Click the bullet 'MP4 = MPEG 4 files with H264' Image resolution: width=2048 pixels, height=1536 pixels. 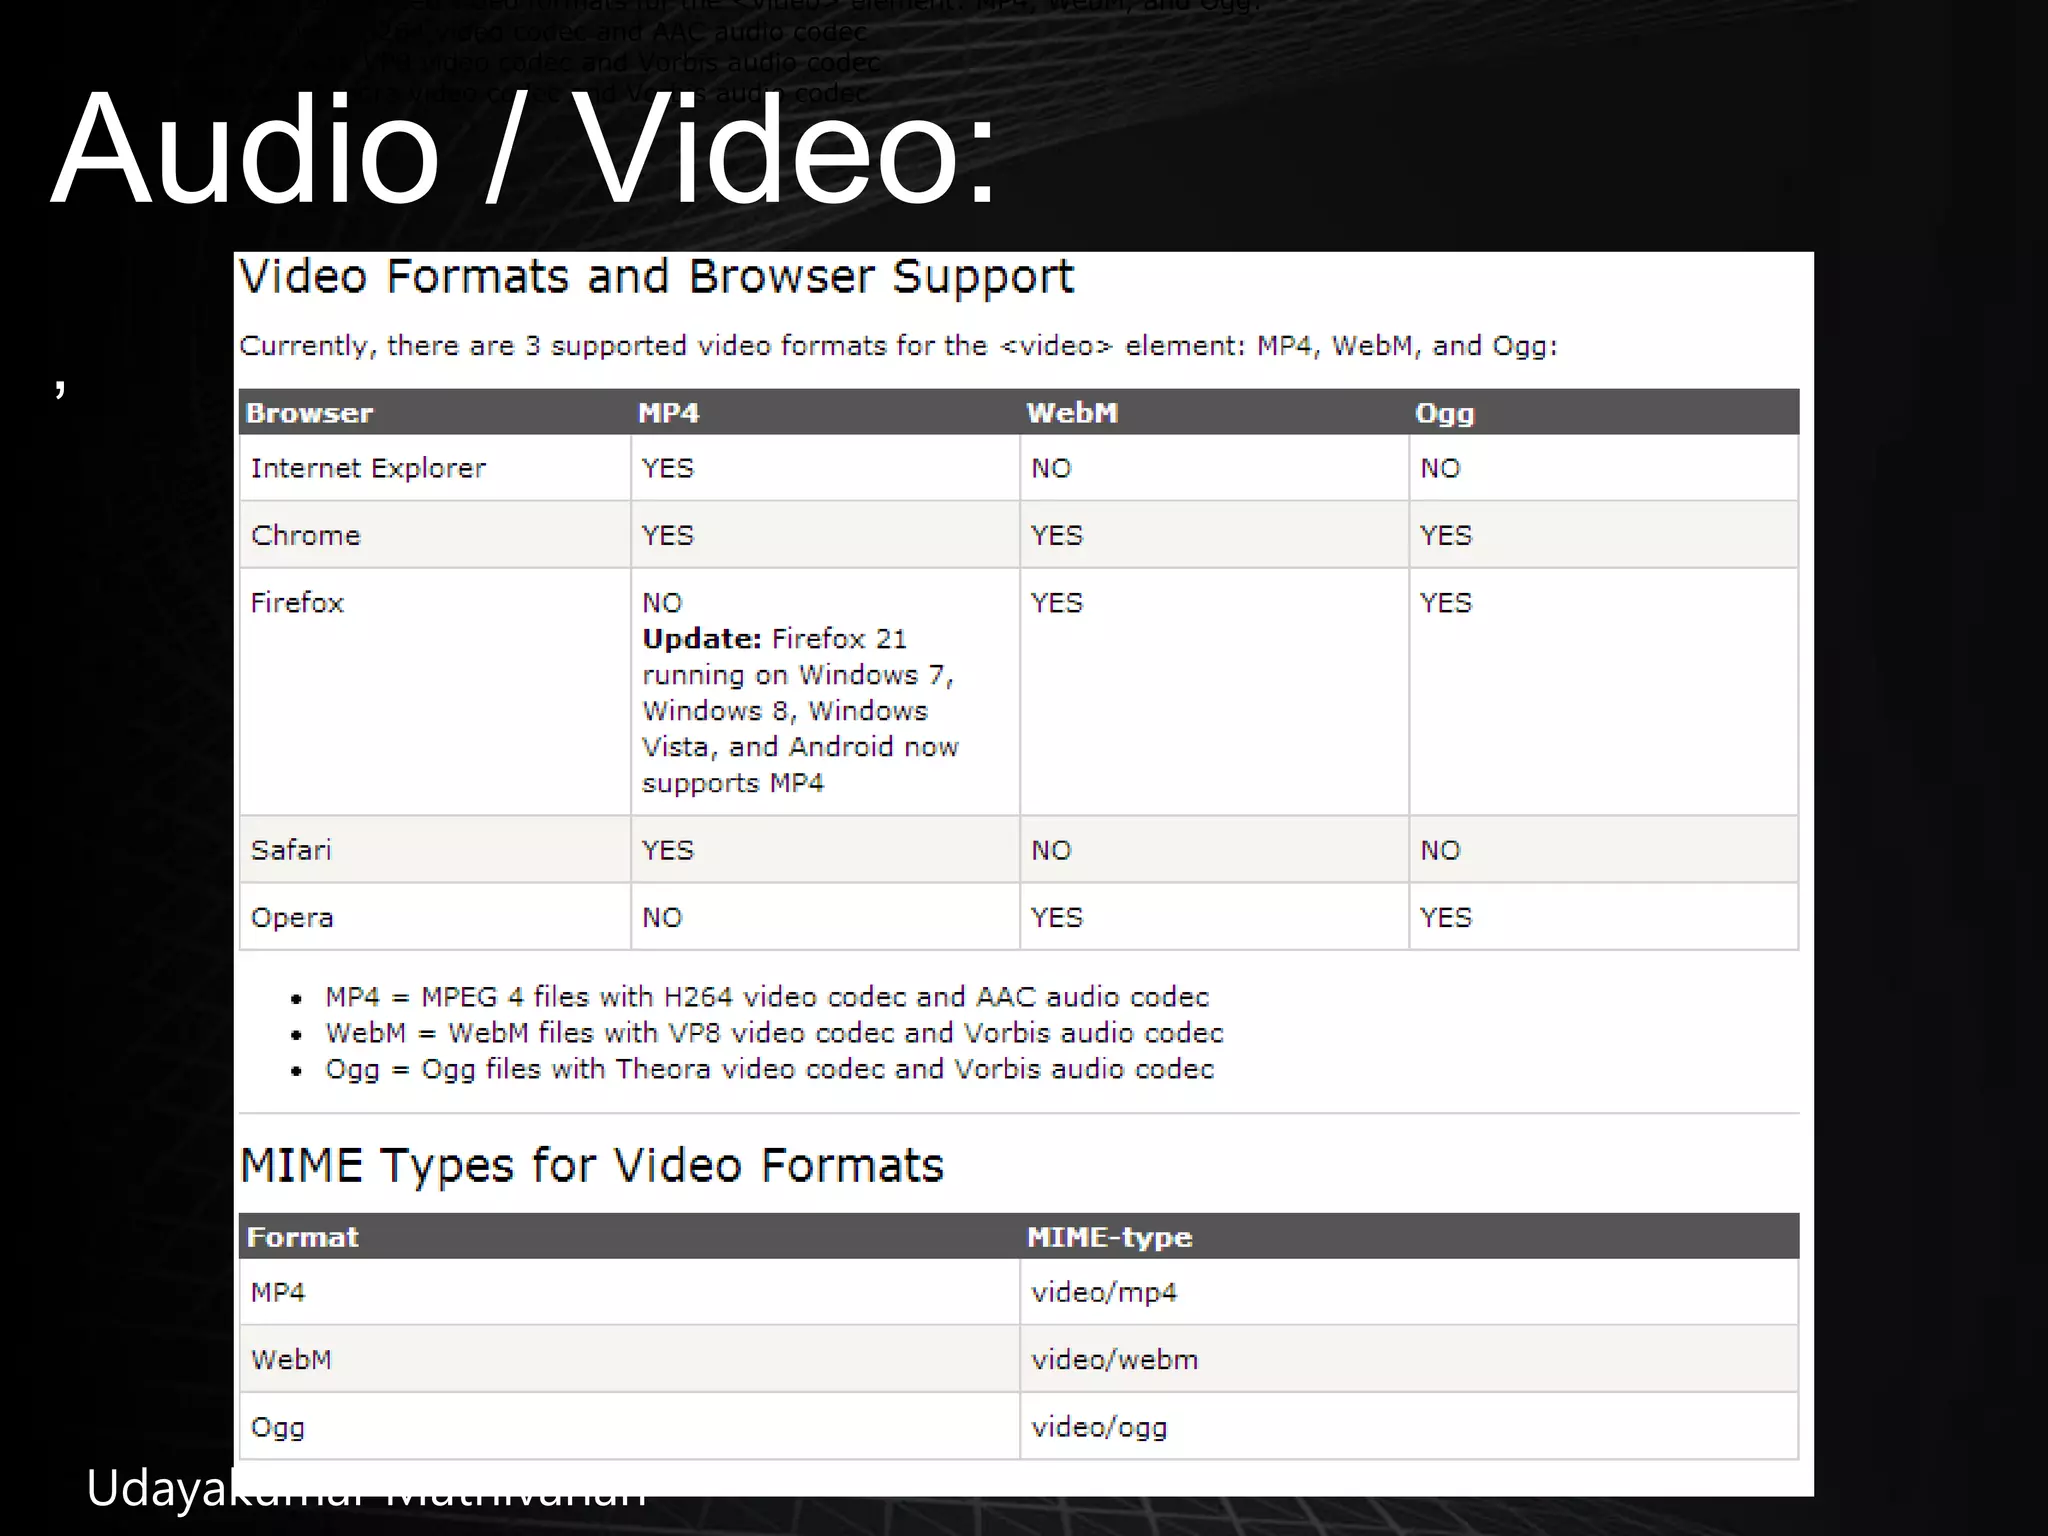tap(767, 997)
